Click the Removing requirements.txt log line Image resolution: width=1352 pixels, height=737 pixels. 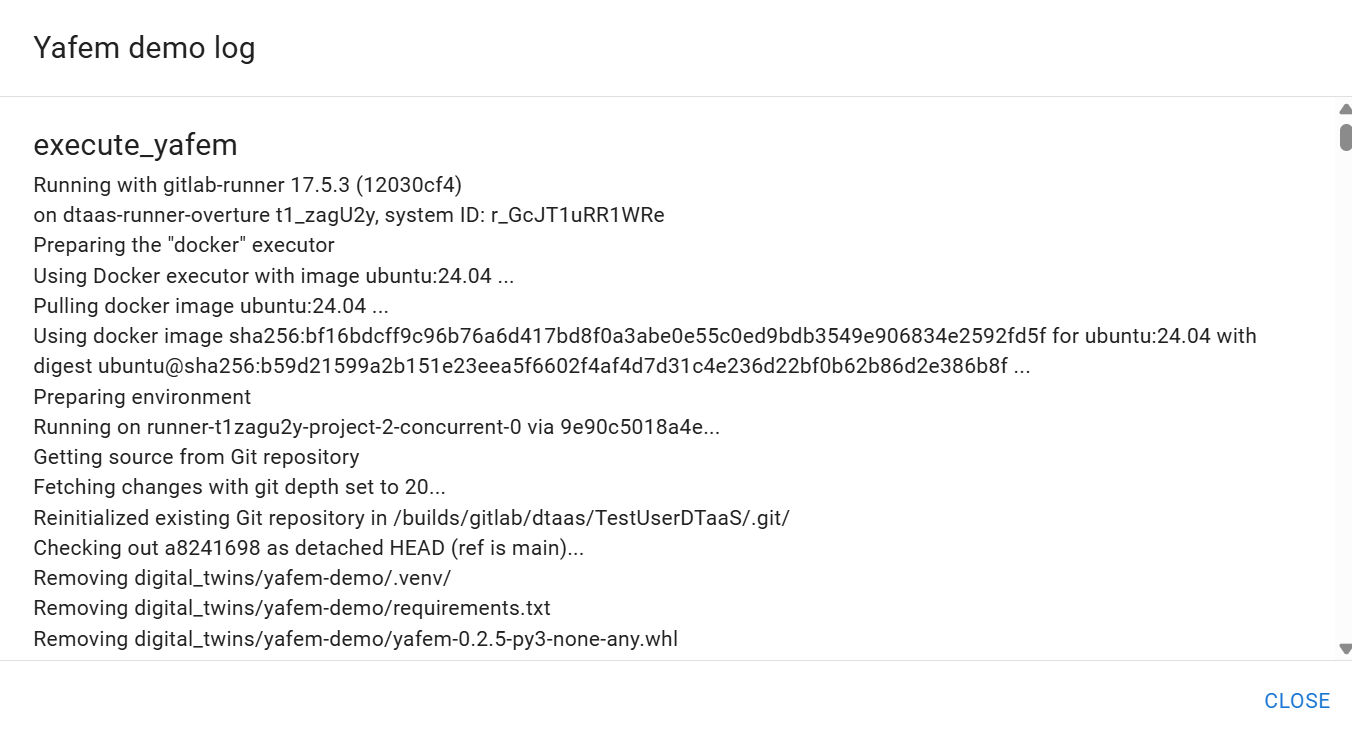pos(293,608)
